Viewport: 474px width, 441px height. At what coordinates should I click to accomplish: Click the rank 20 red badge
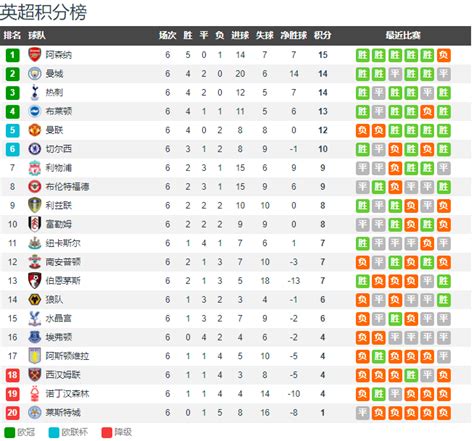(x=12, y=413)
